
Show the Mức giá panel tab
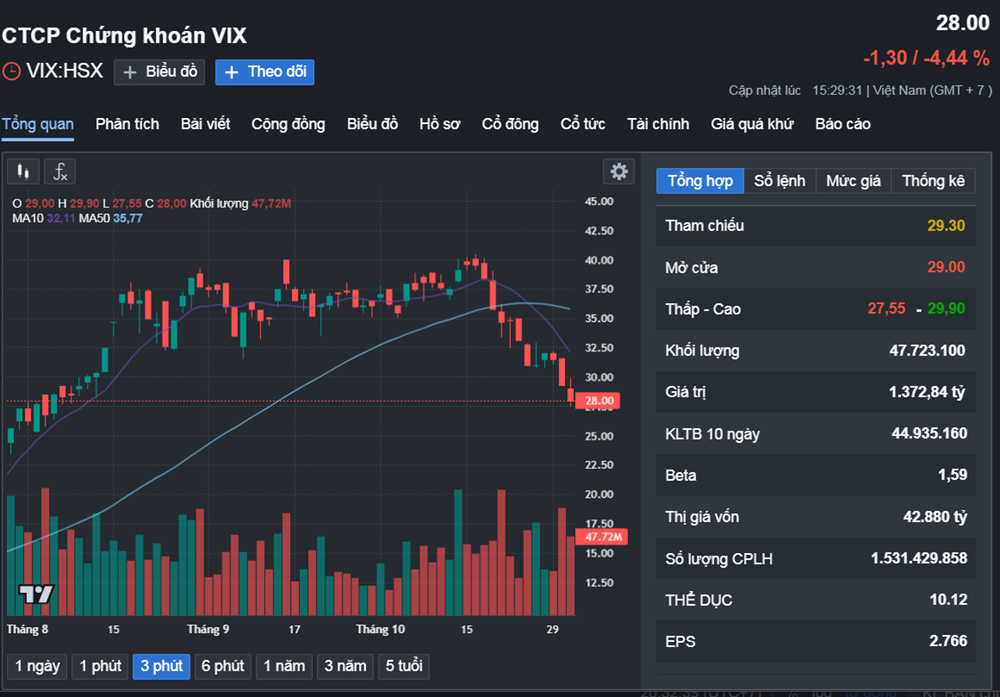click(853, 181)
